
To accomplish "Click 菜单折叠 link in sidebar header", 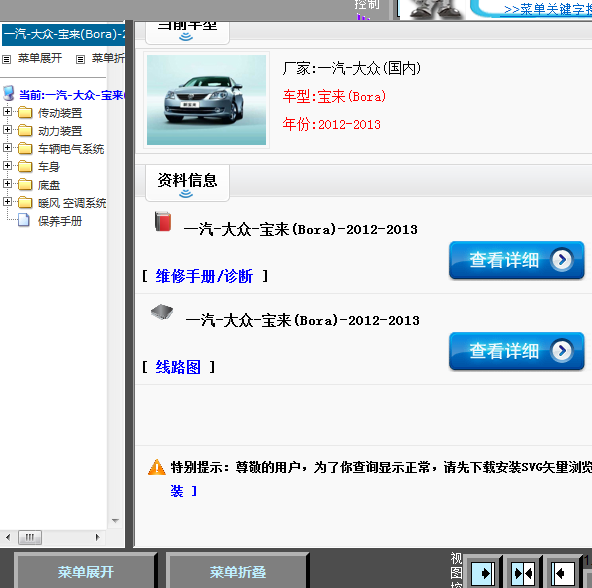I will pos(108,58).
